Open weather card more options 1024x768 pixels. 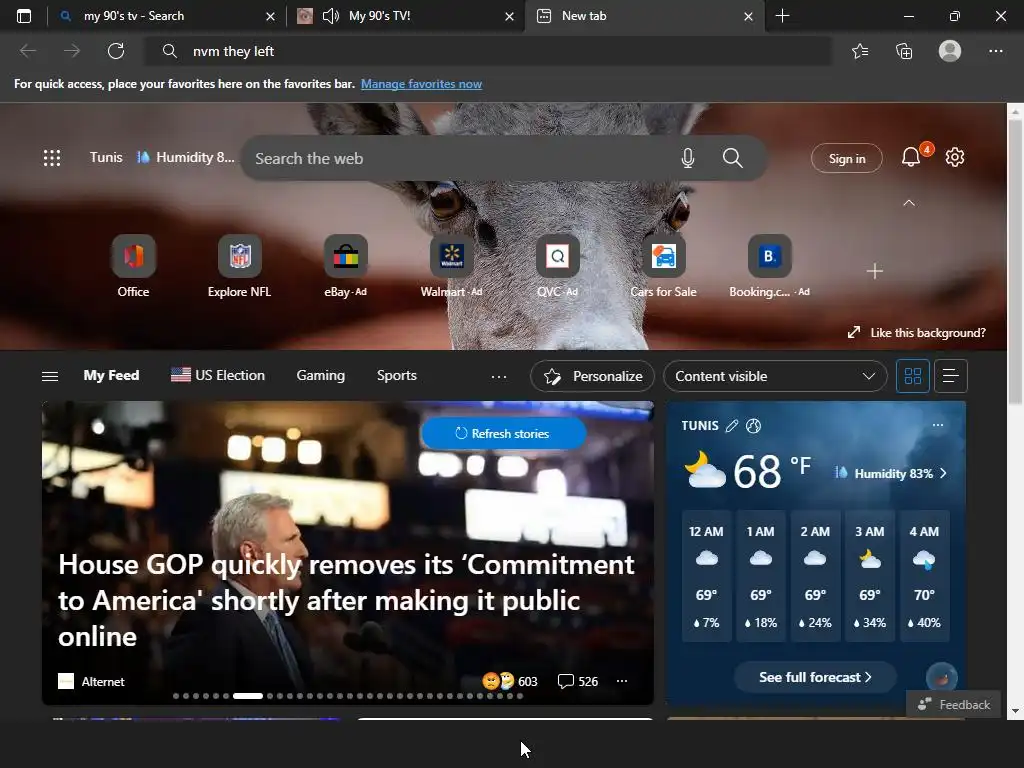[938, 425]
